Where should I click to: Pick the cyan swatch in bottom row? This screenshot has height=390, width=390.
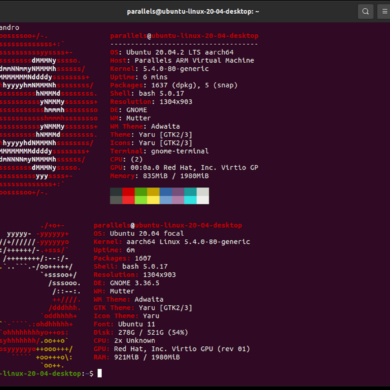[190, 200]
